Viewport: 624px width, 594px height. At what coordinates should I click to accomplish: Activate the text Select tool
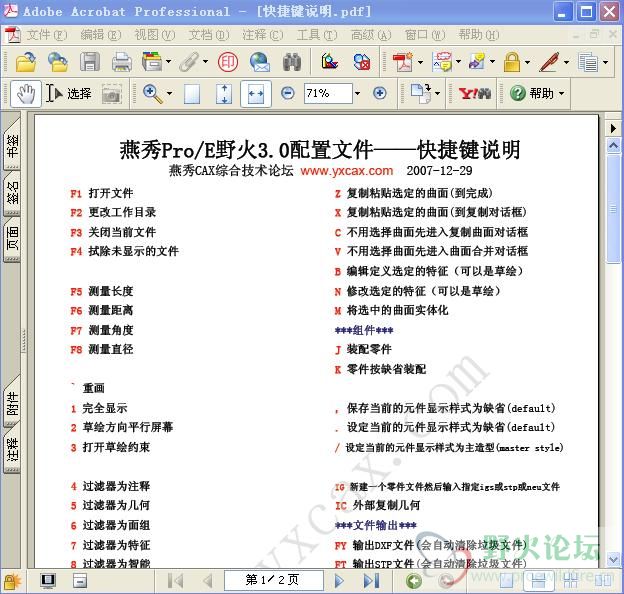(68, 93)
